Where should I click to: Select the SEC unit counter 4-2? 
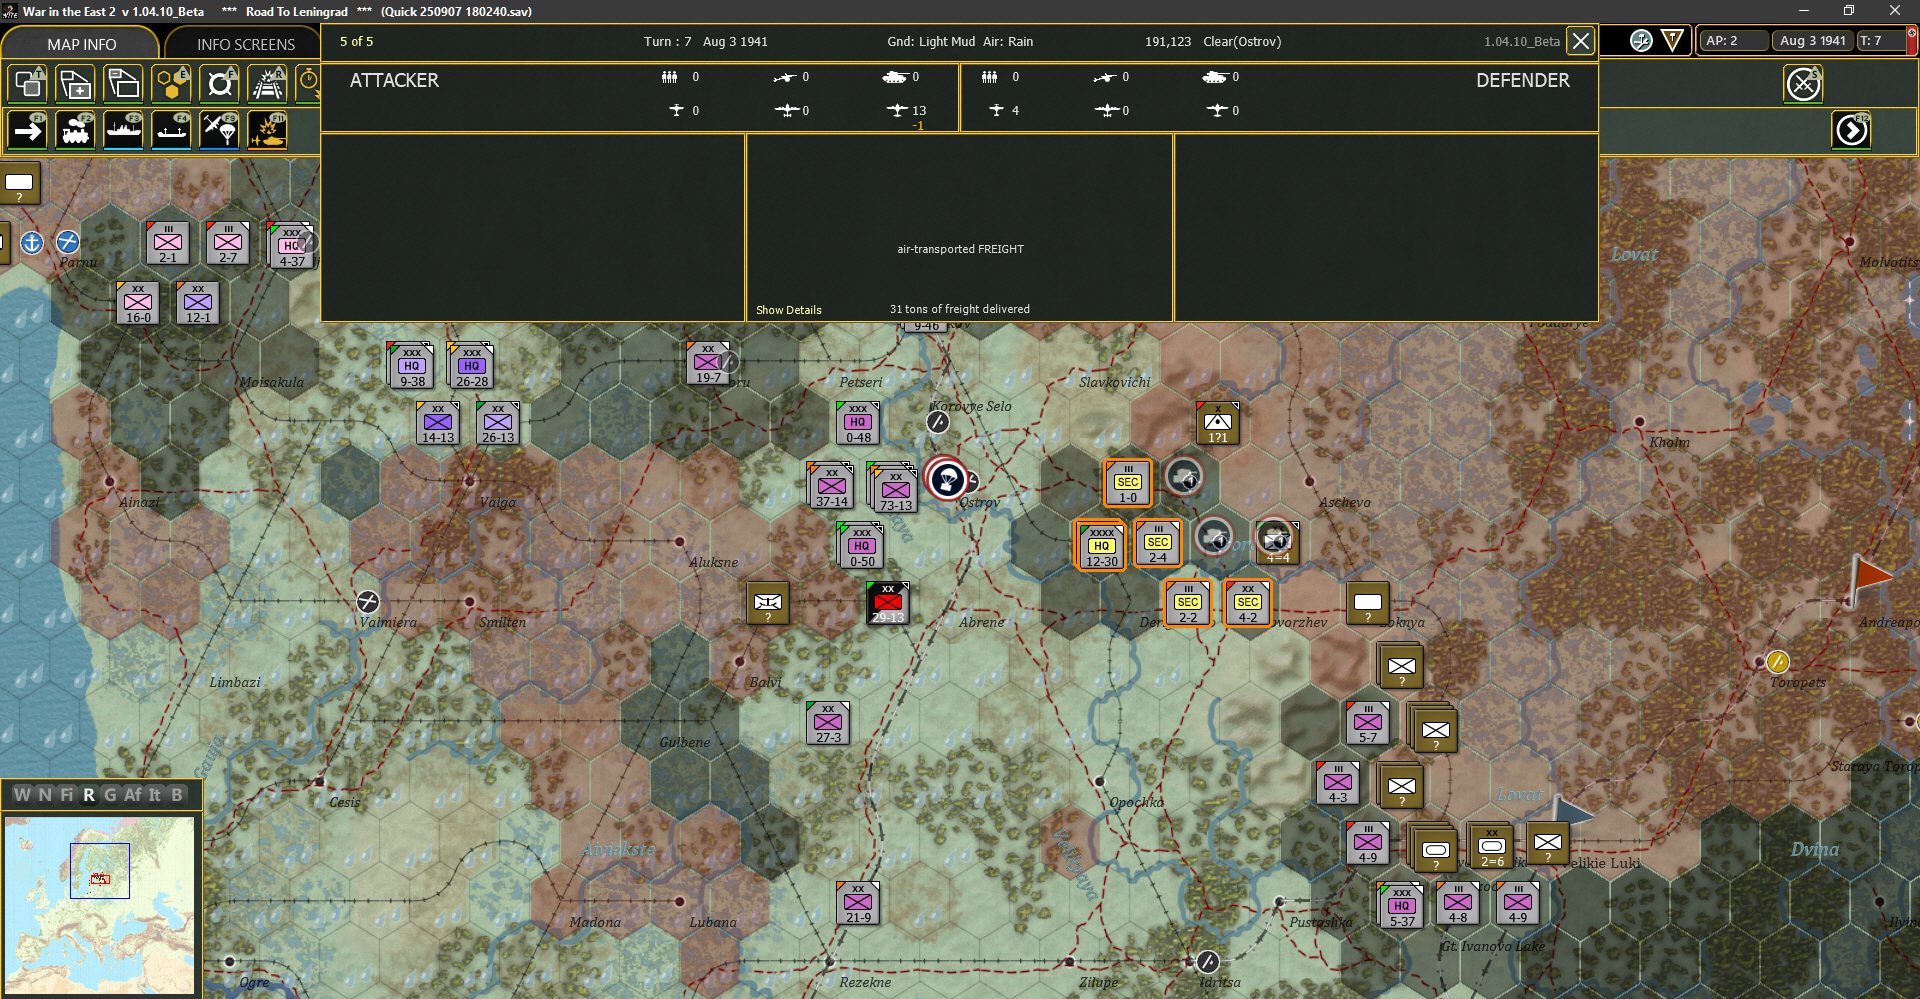pos(1248,603)
